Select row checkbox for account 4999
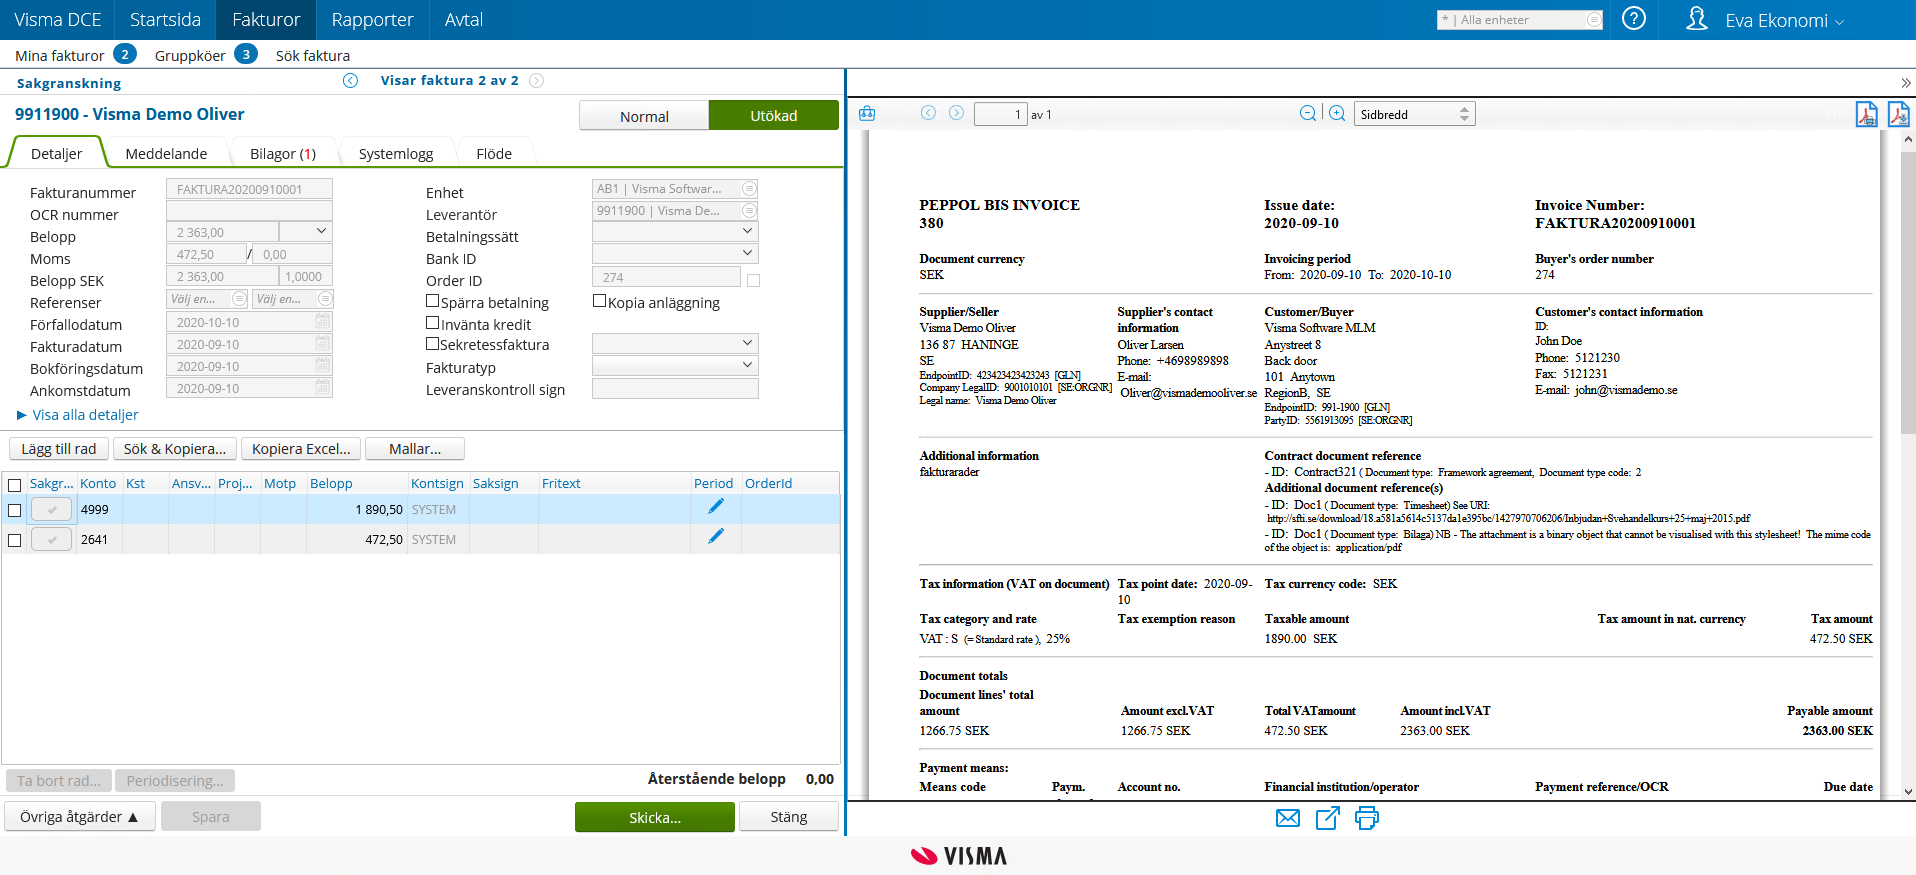The height and width of the screenshot is (875, 1916). (14, 510)
